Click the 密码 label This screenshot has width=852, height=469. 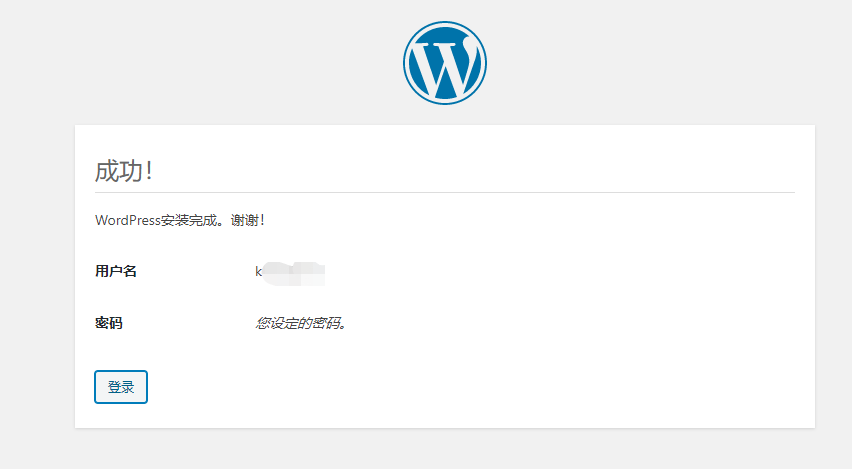109,323
